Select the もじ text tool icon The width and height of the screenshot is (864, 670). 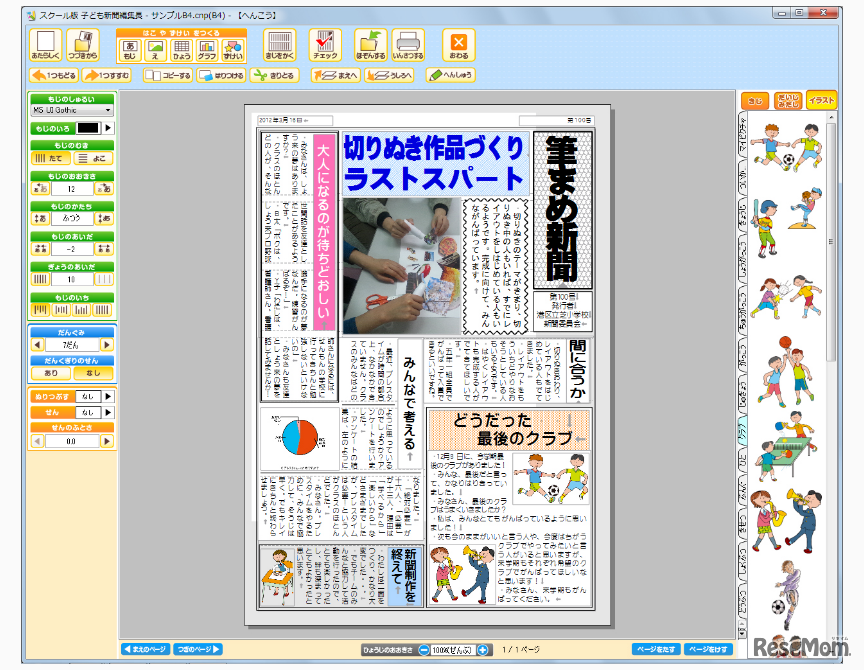(128, 48)
